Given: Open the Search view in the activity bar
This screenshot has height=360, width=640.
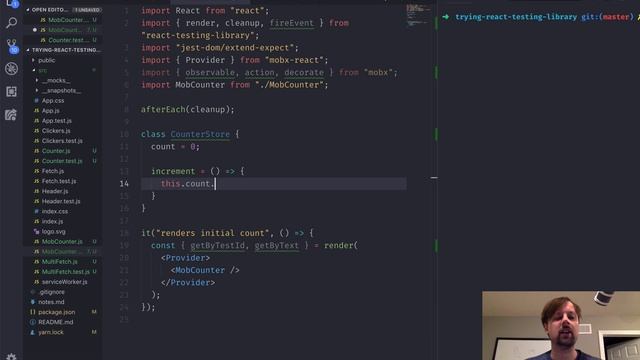Looking at the screenshot, I should 11,22.
